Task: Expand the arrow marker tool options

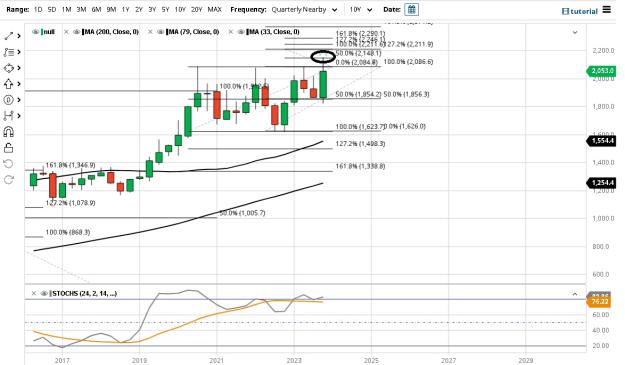Action: coord(19,84)
